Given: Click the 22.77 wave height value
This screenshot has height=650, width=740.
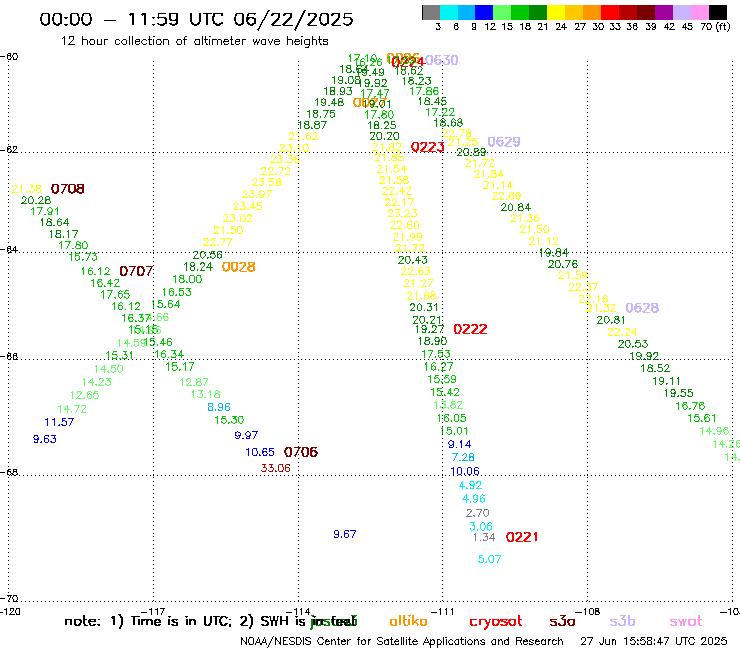Looking at the screenshot, I should point(218,242).
